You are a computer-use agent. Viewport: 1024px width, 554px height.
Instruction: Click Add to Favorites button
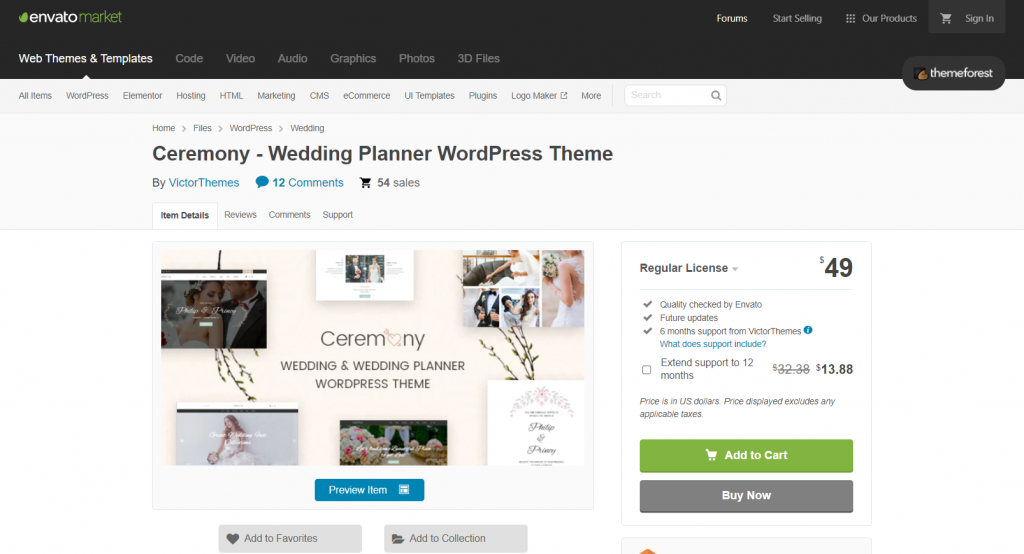(x=290, y=539)
